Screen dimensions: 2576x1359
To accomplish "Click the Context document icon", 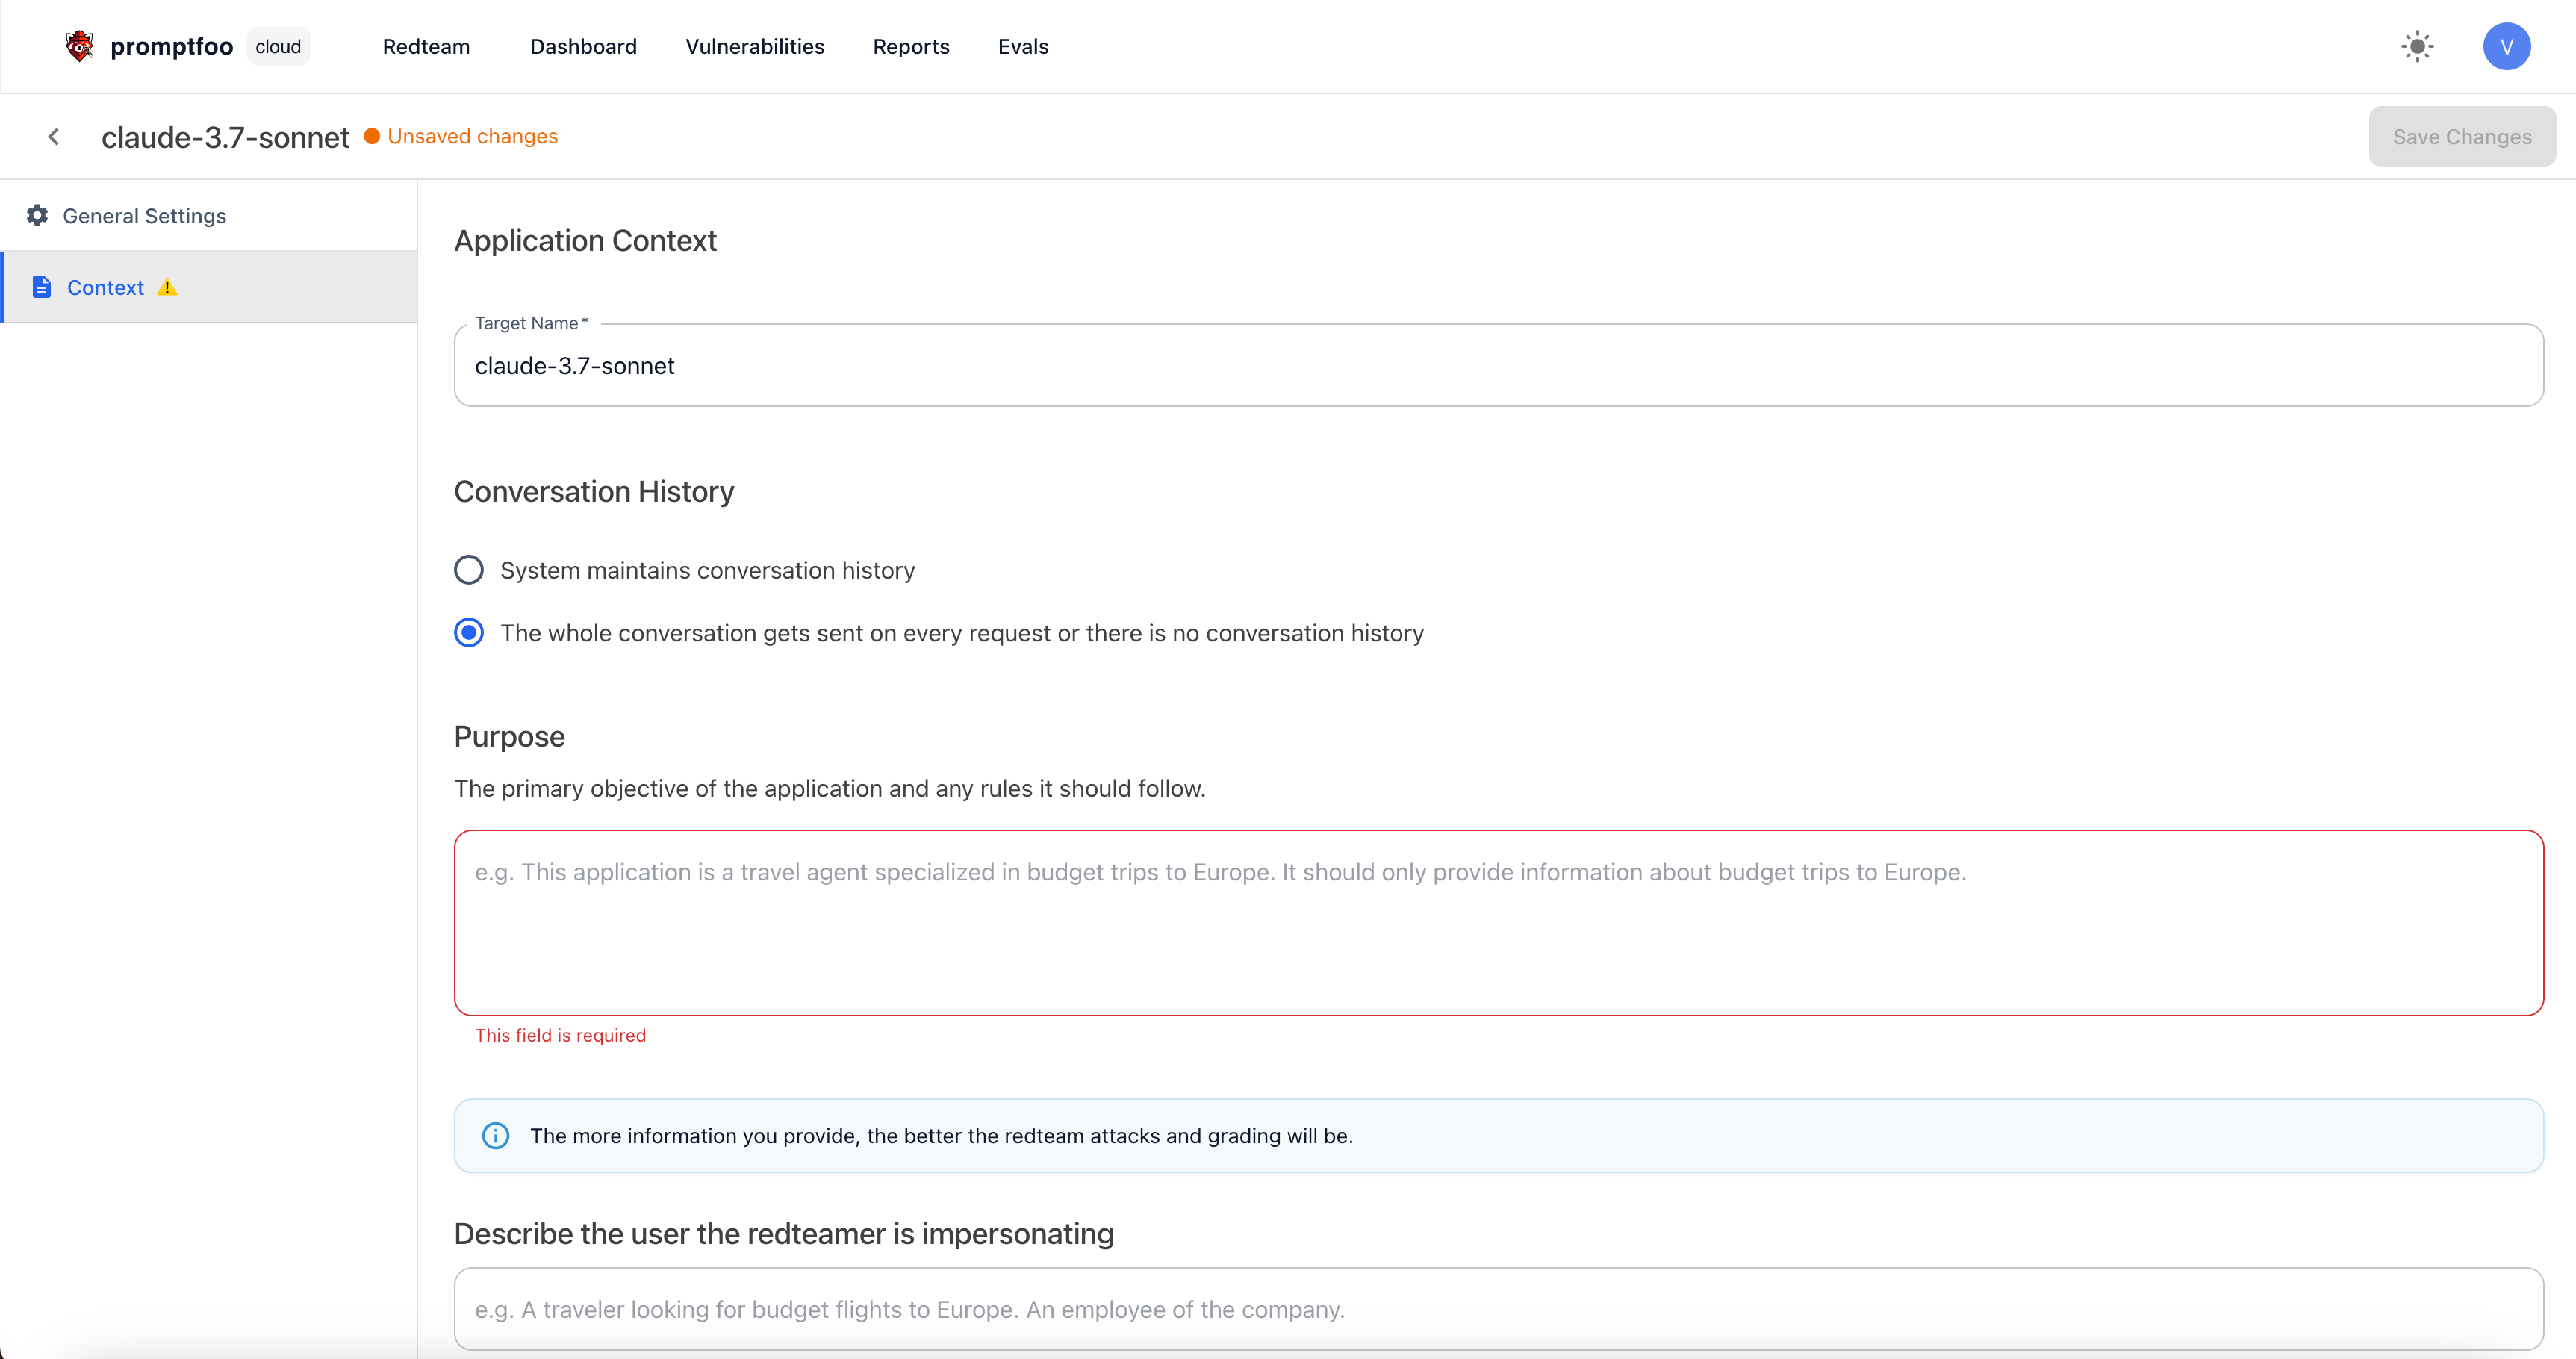I will click(x=41, y=287).
